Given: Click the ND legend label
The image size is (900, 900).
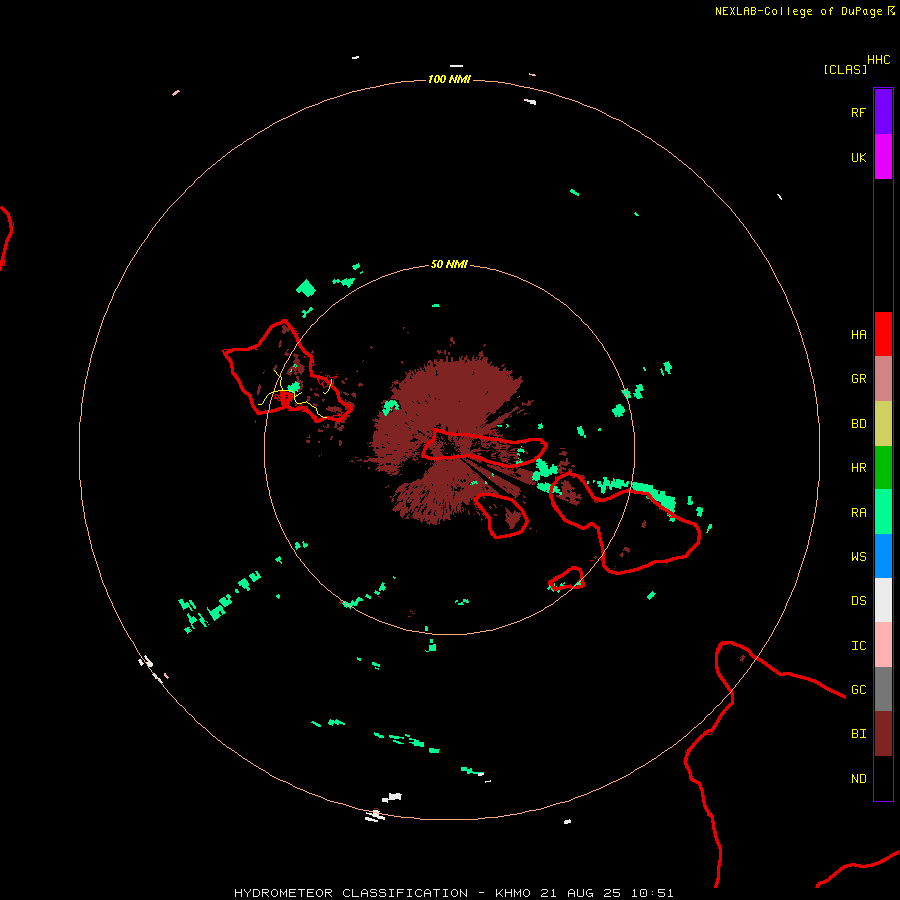Looking at the screenshot, I should pyautogui.click(x=858, y=779).
